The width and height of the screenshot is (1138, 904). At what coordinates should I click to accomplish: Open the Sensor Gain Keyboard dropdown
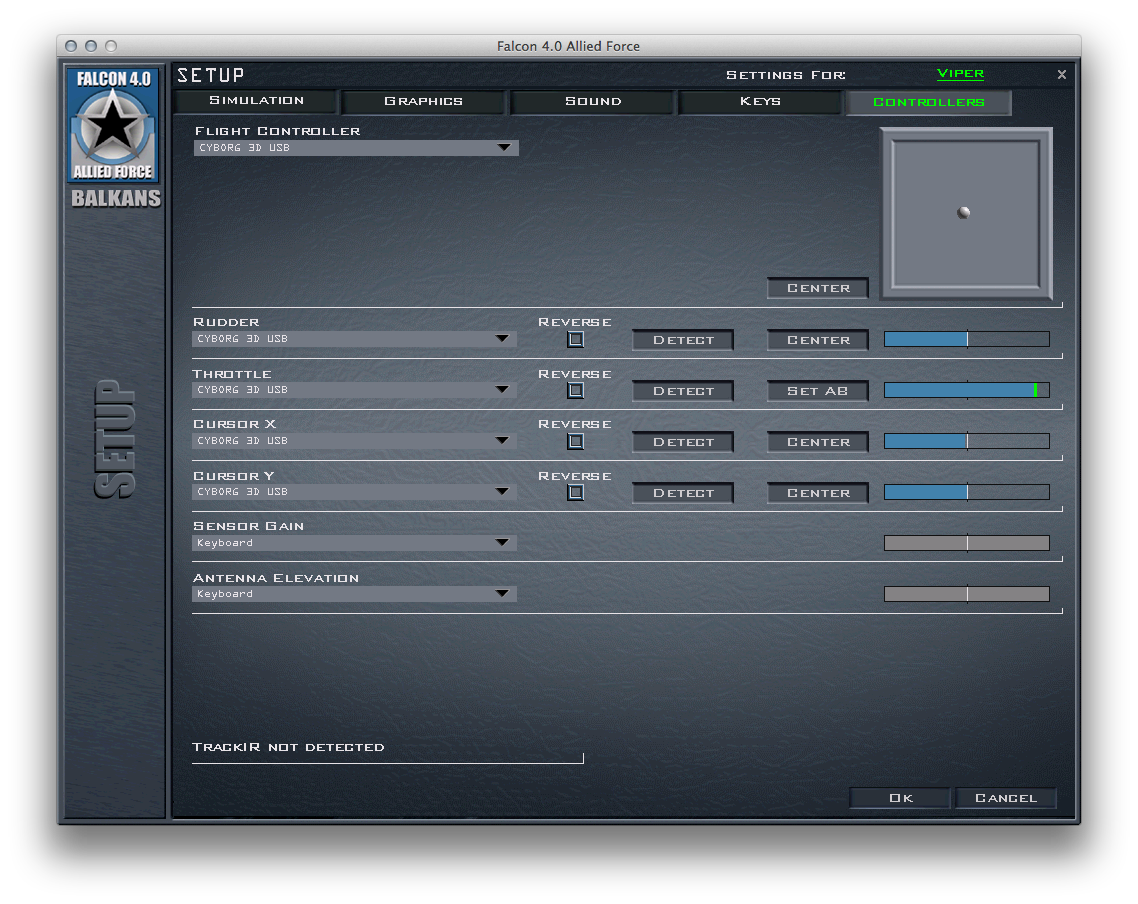click(354, 543)
